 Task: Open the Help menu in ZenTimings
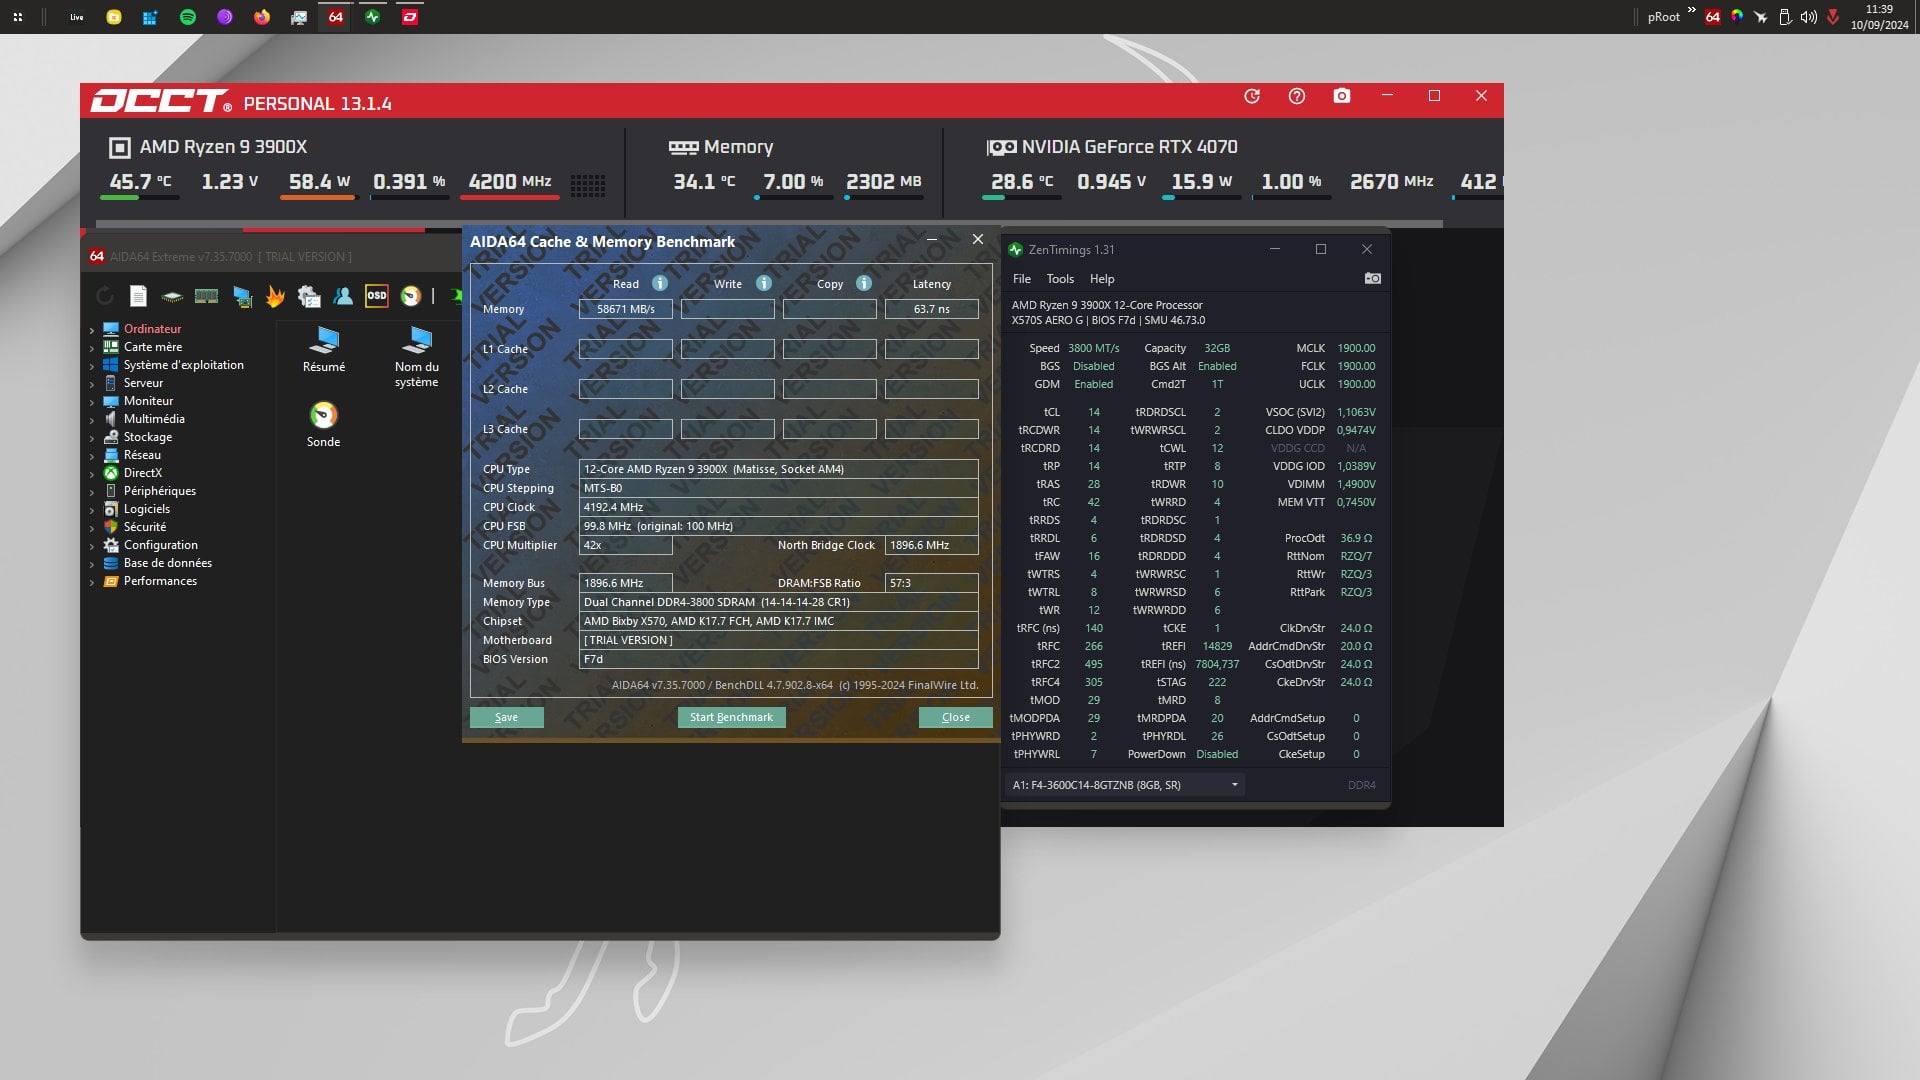point(1102,279)
